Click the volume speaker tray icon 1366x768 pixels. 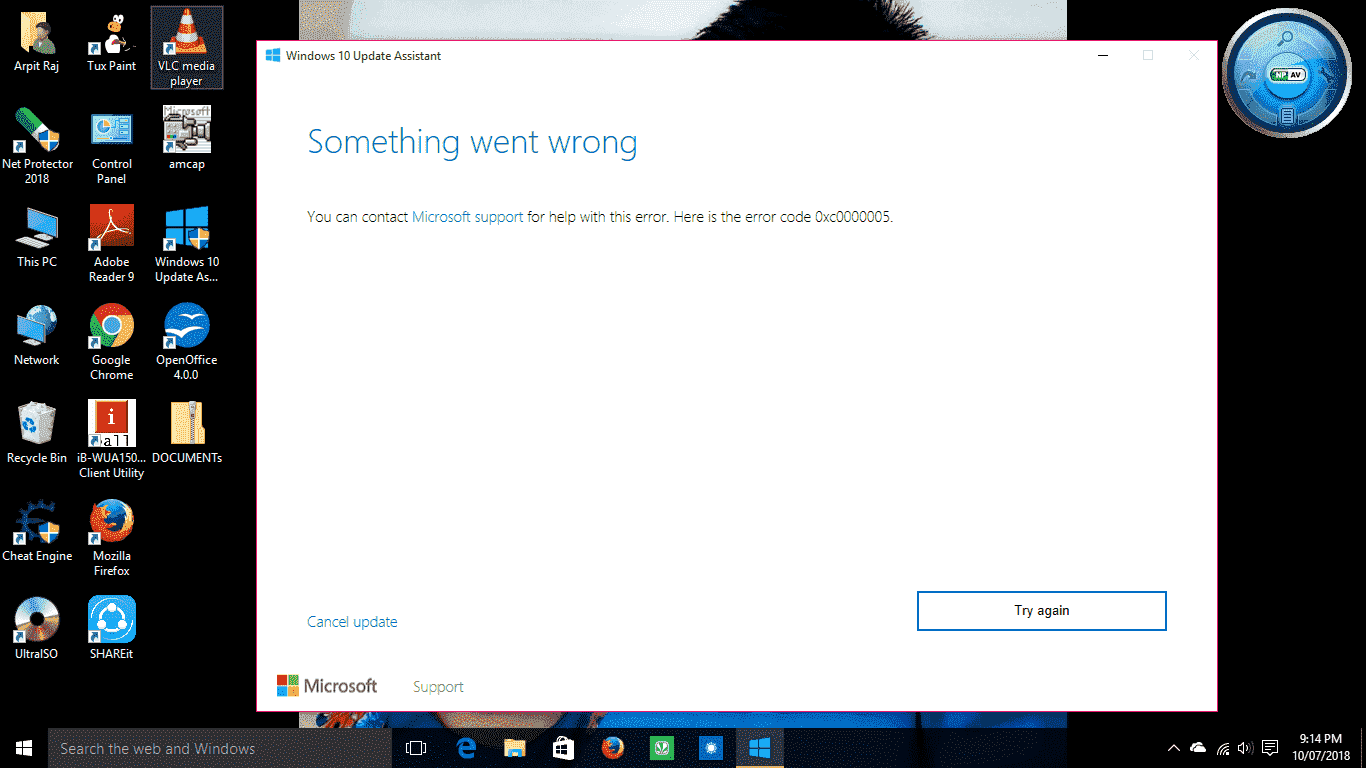point(1245,748)
